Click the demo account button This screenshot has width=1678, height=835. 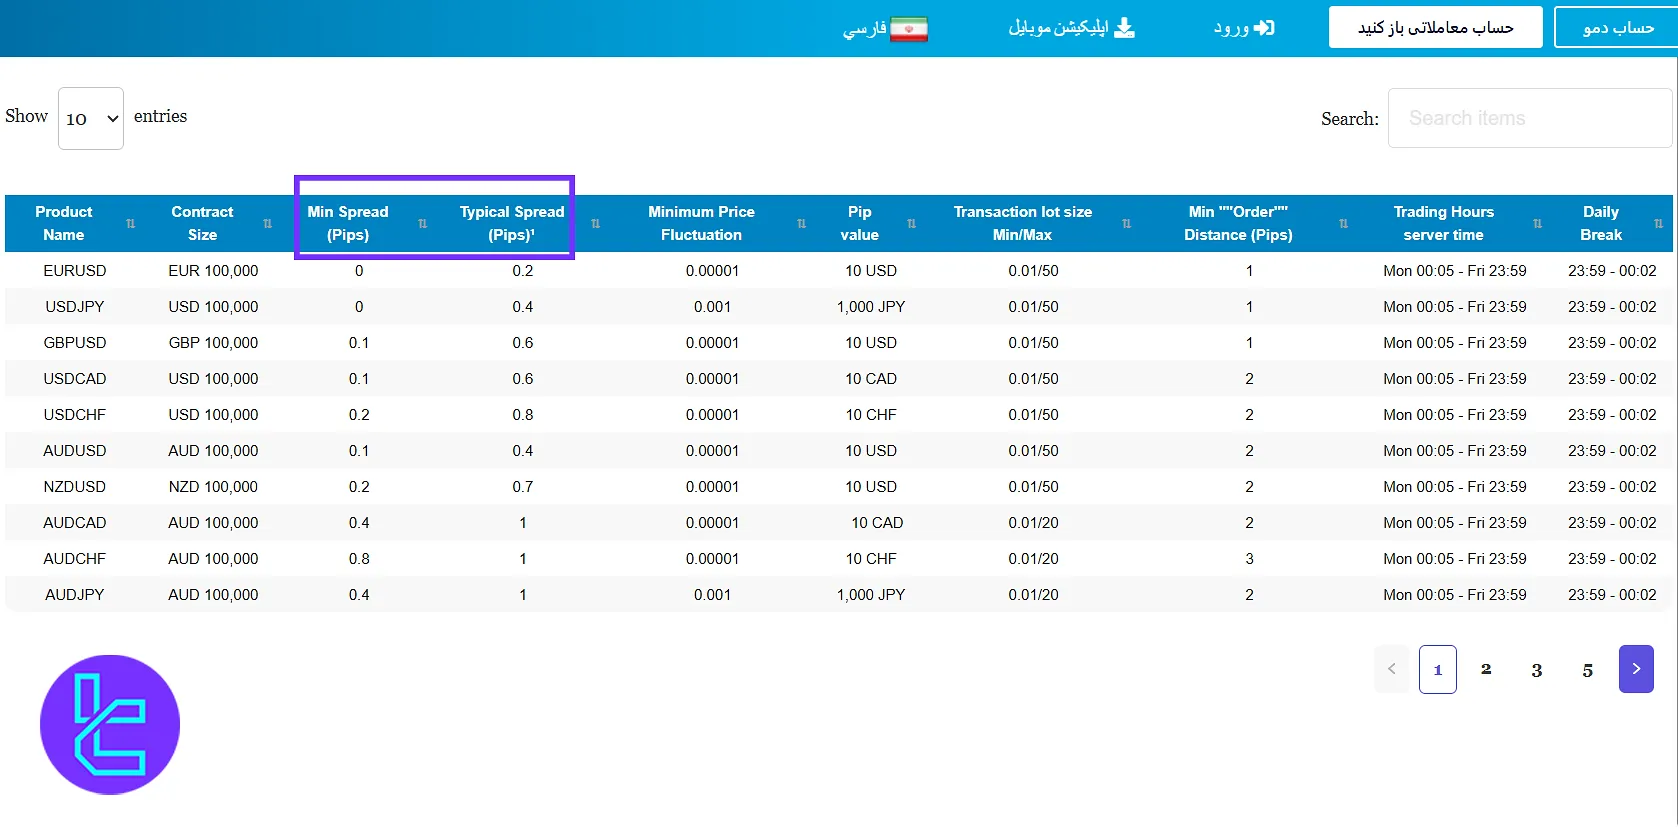[x=1616, y=28]
